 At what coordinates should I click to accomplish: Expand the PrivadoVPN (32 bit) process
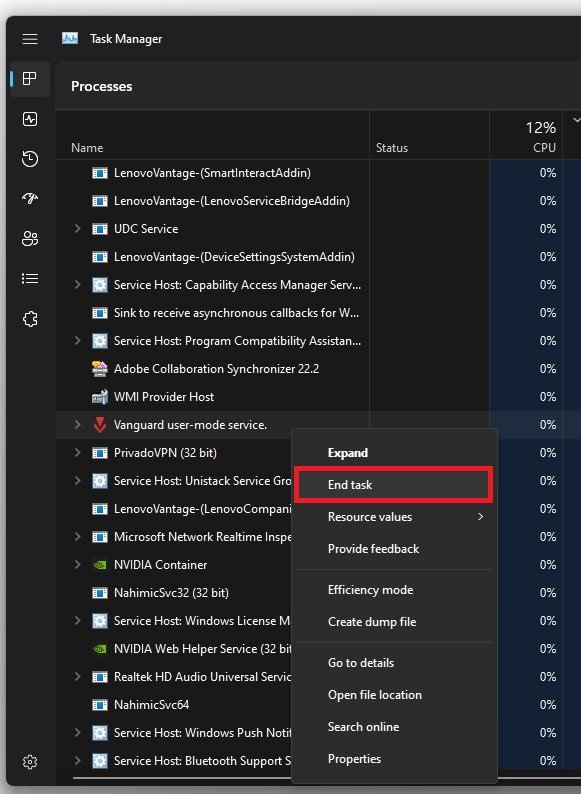pyautogui.click(x=78, y=453)
